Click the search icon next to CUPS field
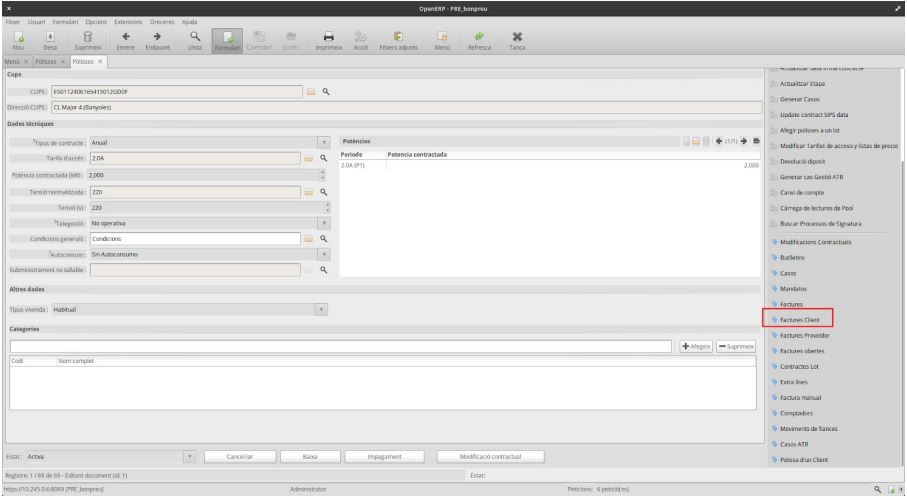The height and width of the screenshot is (496, 907). tap(325, 92)
